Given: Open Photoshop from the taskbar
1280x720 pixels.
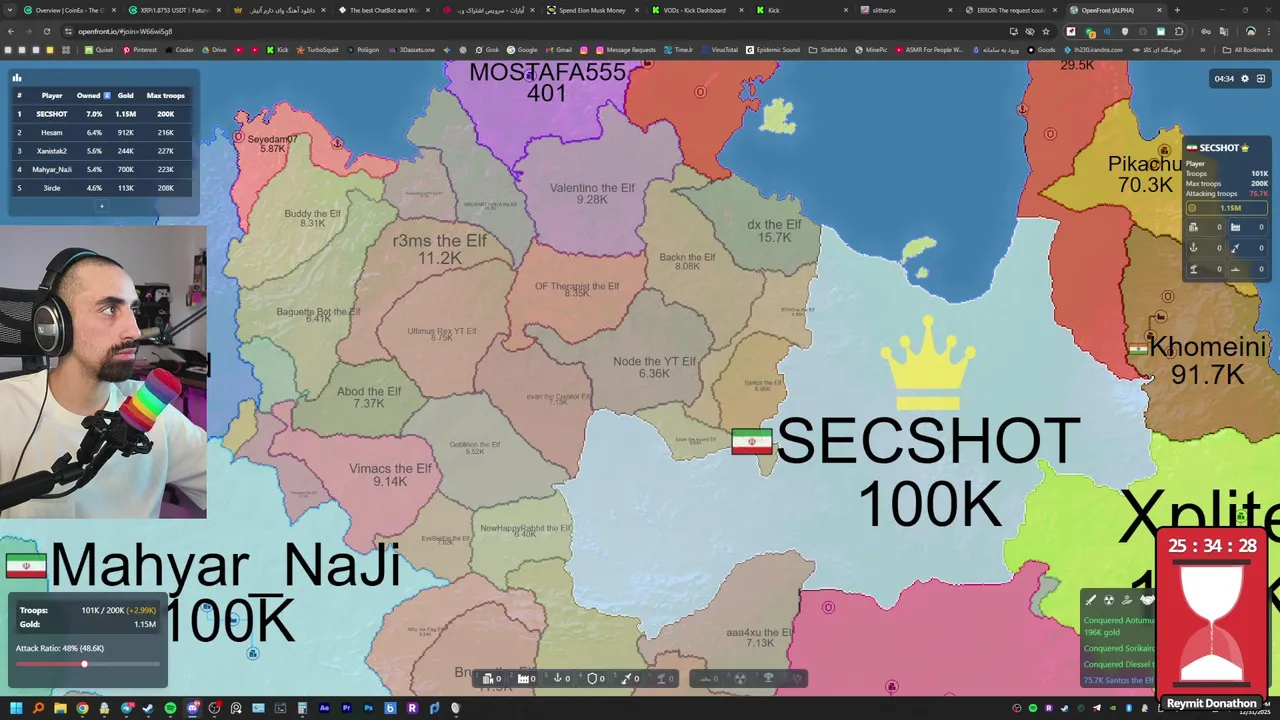Looking at the screenshot, I should (x=368, y=709).
